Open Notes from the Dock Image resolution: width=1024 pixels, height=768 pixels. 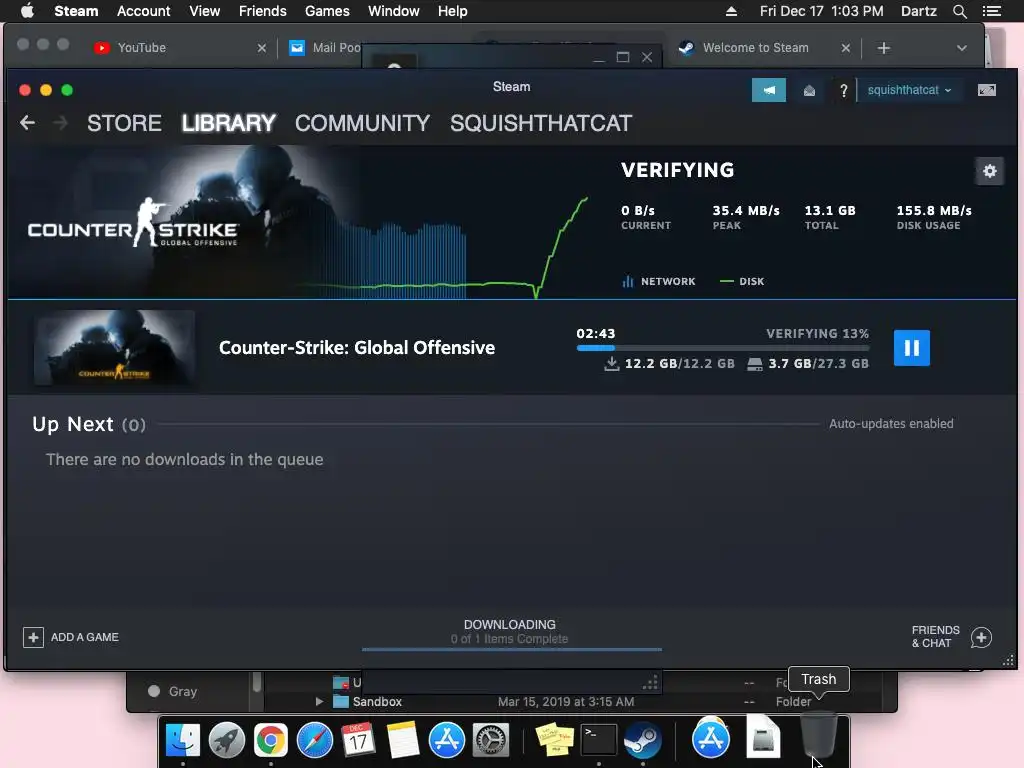coord(402,740)
